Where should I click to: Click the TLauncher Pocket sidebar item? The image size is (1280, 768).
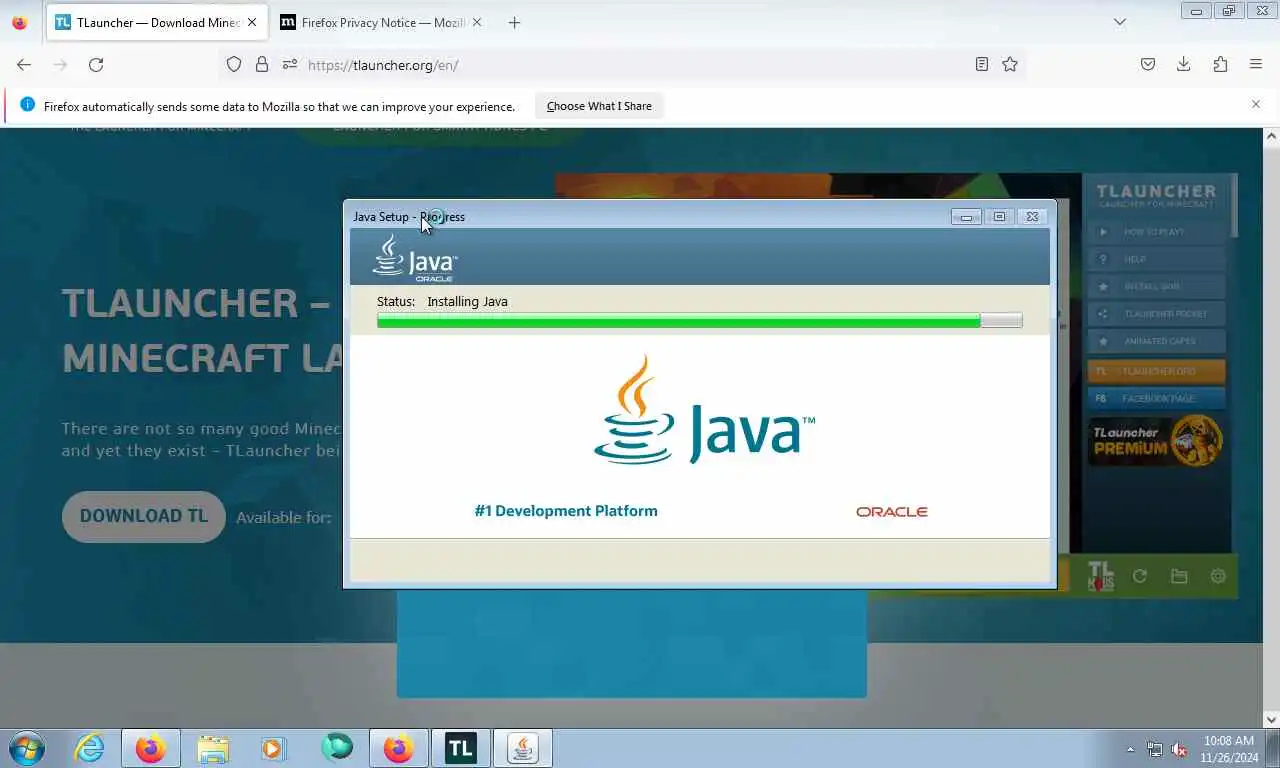click(1155, 314)
